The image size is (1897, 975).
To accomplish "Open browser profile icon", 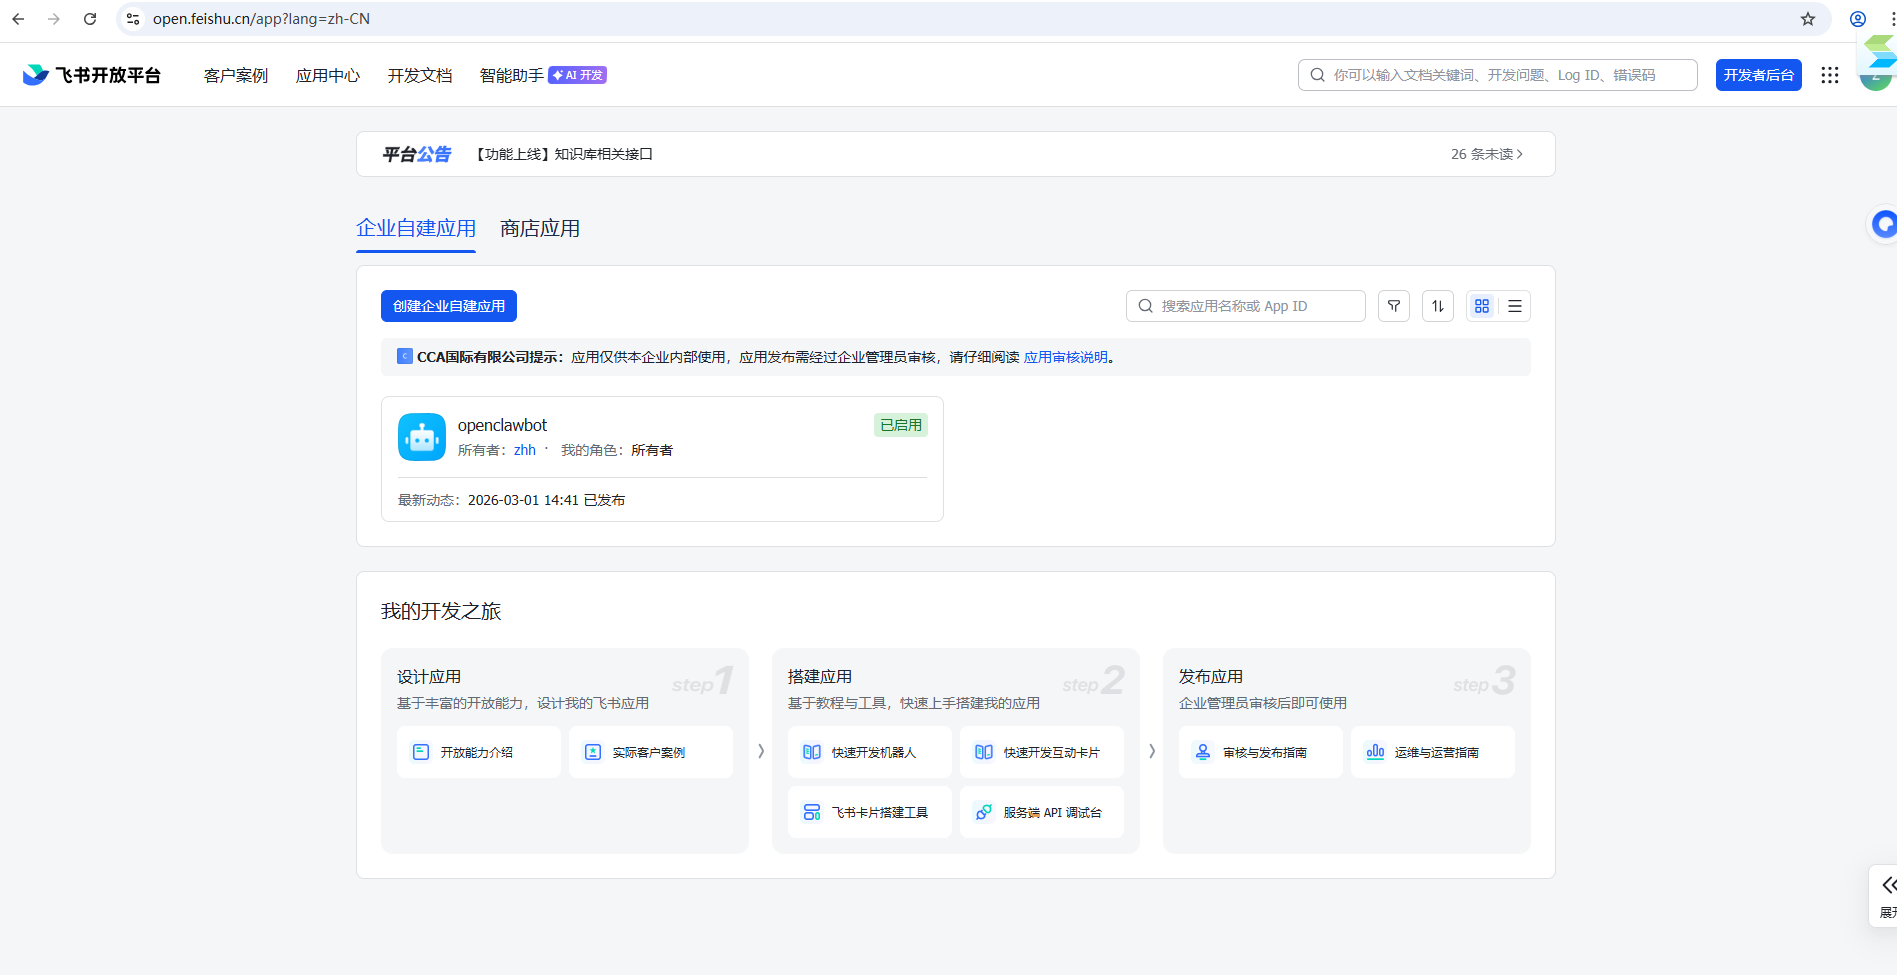I will click(1858, 19).
